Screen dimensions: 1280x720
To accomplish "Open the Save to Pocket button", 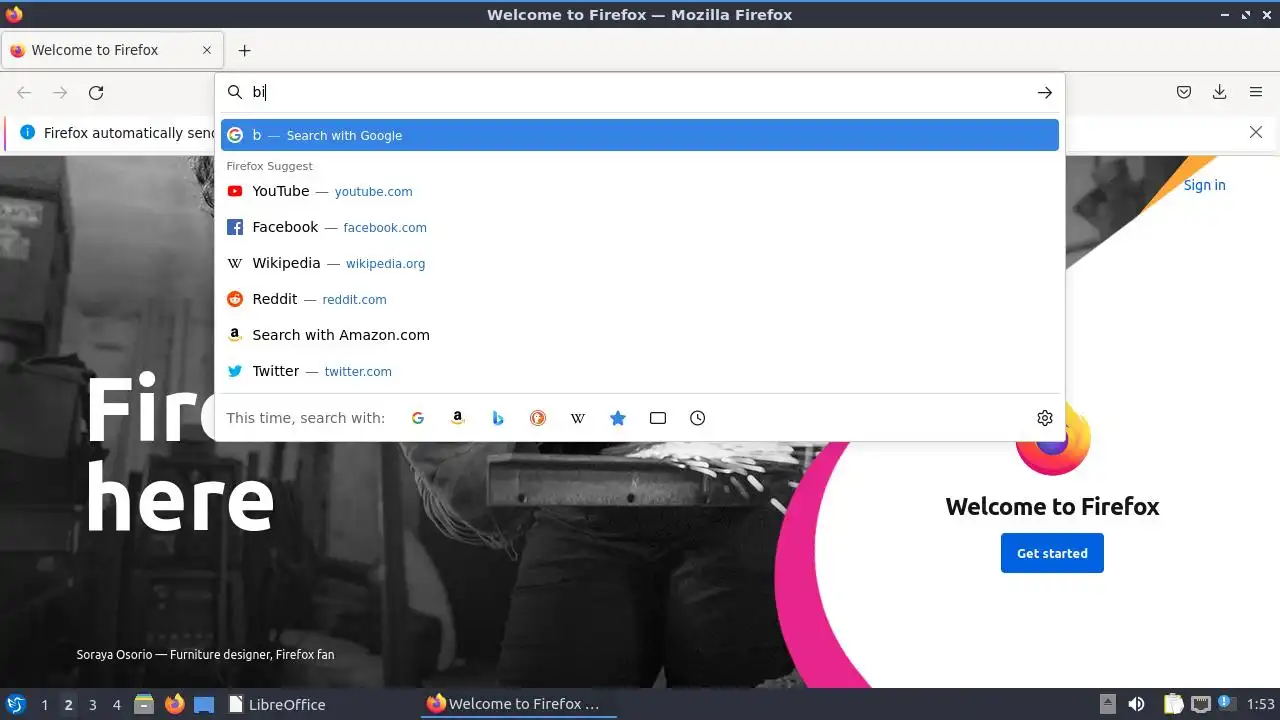I will 1184,92.
